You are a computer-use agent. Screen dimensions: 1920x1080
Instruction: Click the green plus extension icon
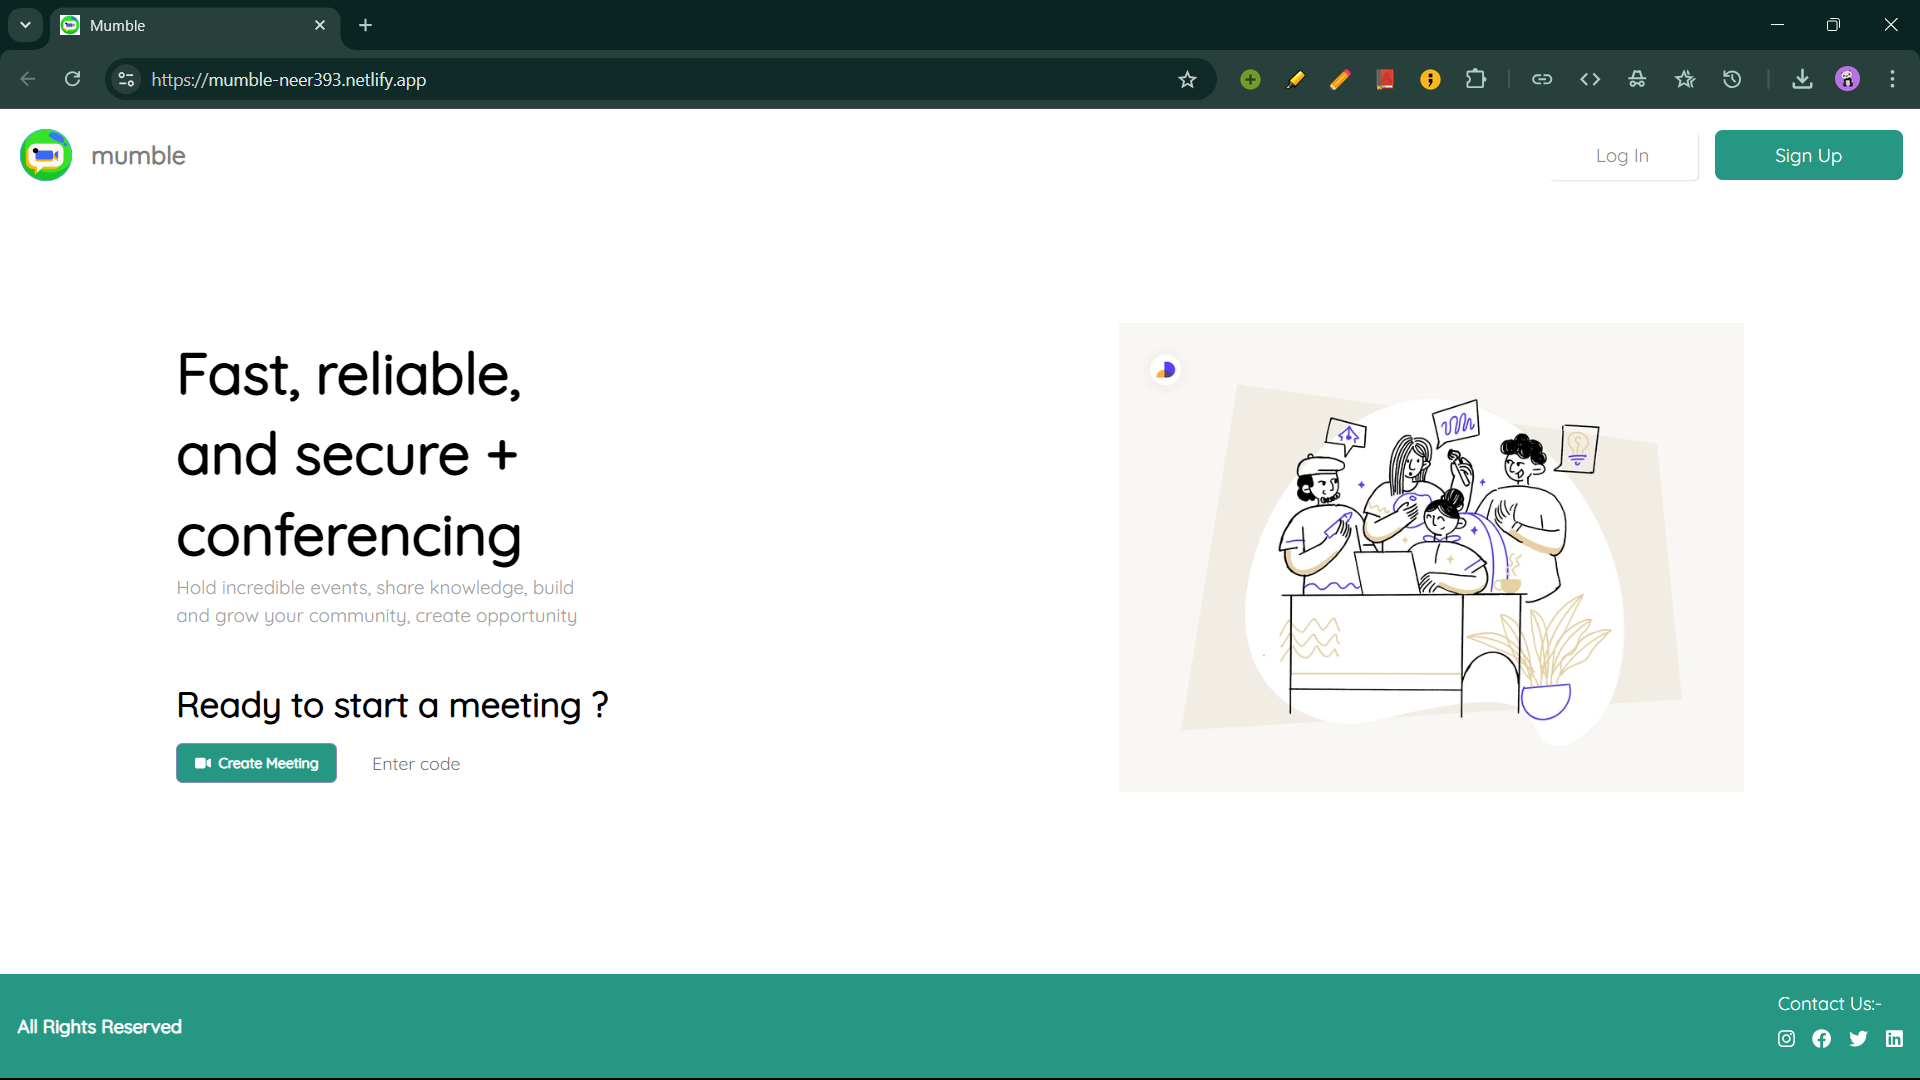click(1250, 79)
